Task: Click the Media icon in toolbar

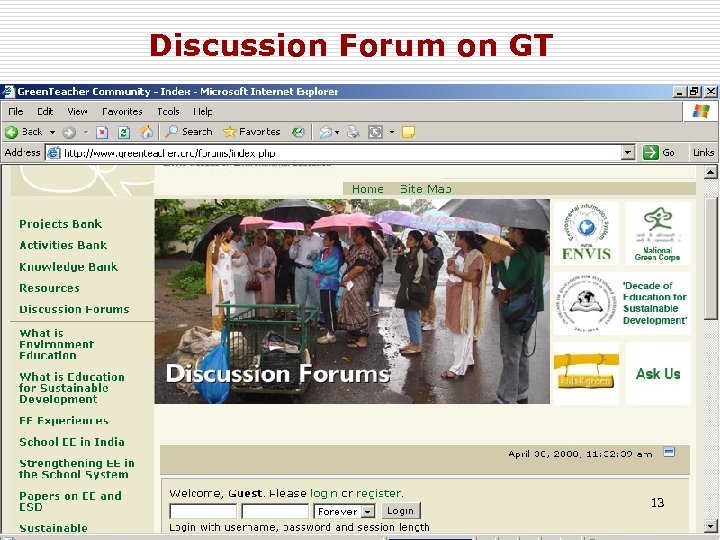Action: pos(298,132)
